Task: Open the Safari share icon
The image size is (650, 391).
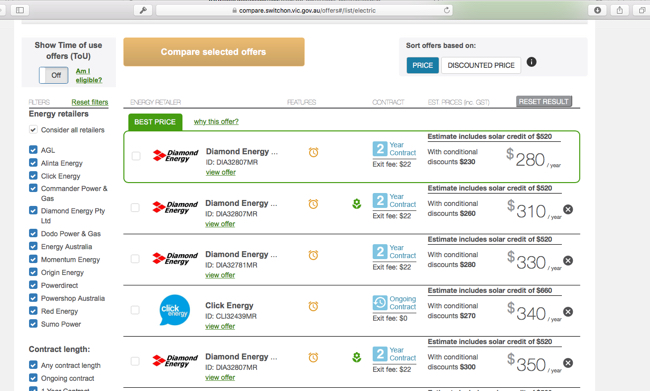Action: click(619, 10)
